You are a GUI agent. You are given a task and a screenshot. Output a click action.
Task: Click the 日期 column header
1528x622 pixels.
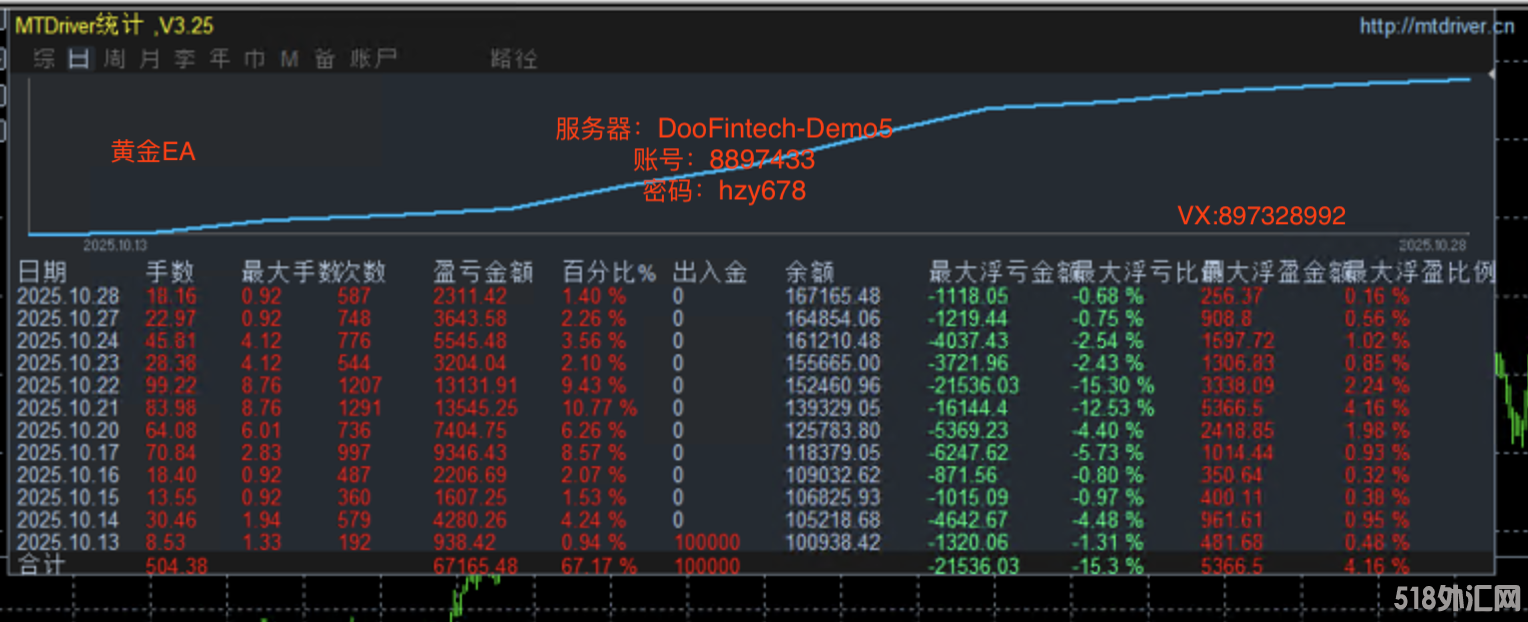coord(43,272)
